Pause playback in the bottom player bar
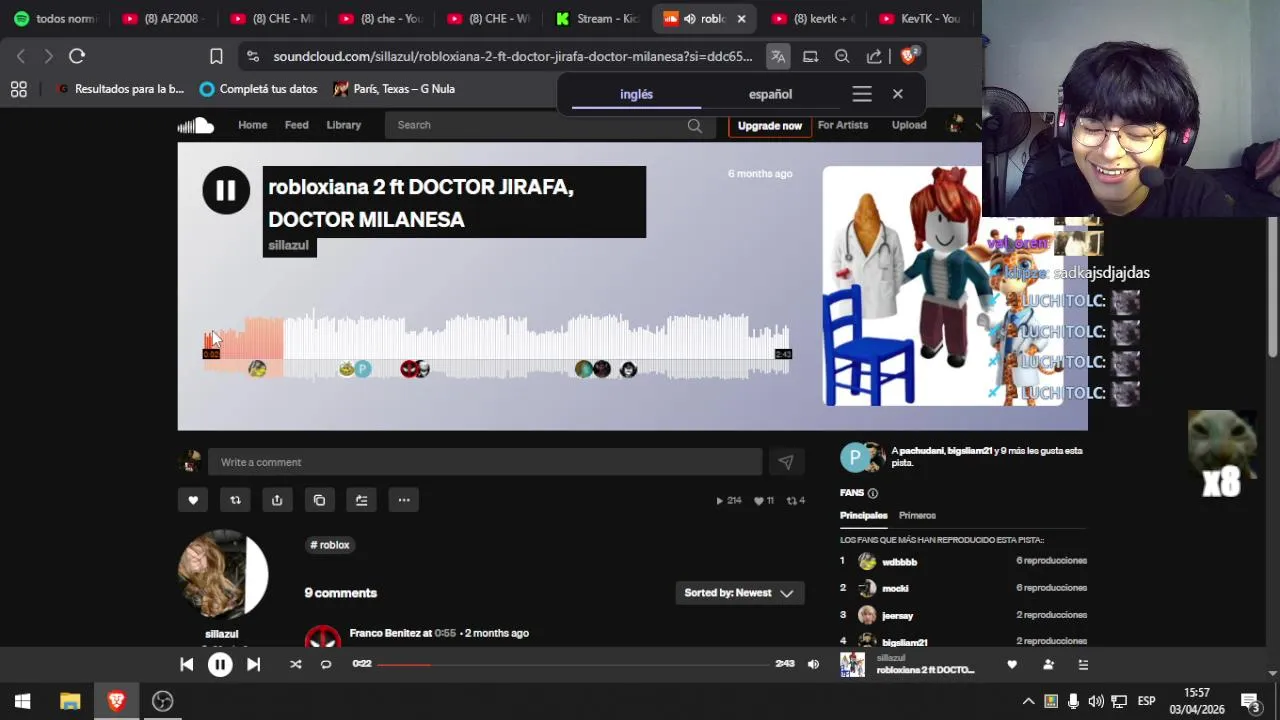This screenshot has height=720, width=1280. pos(220,664)
